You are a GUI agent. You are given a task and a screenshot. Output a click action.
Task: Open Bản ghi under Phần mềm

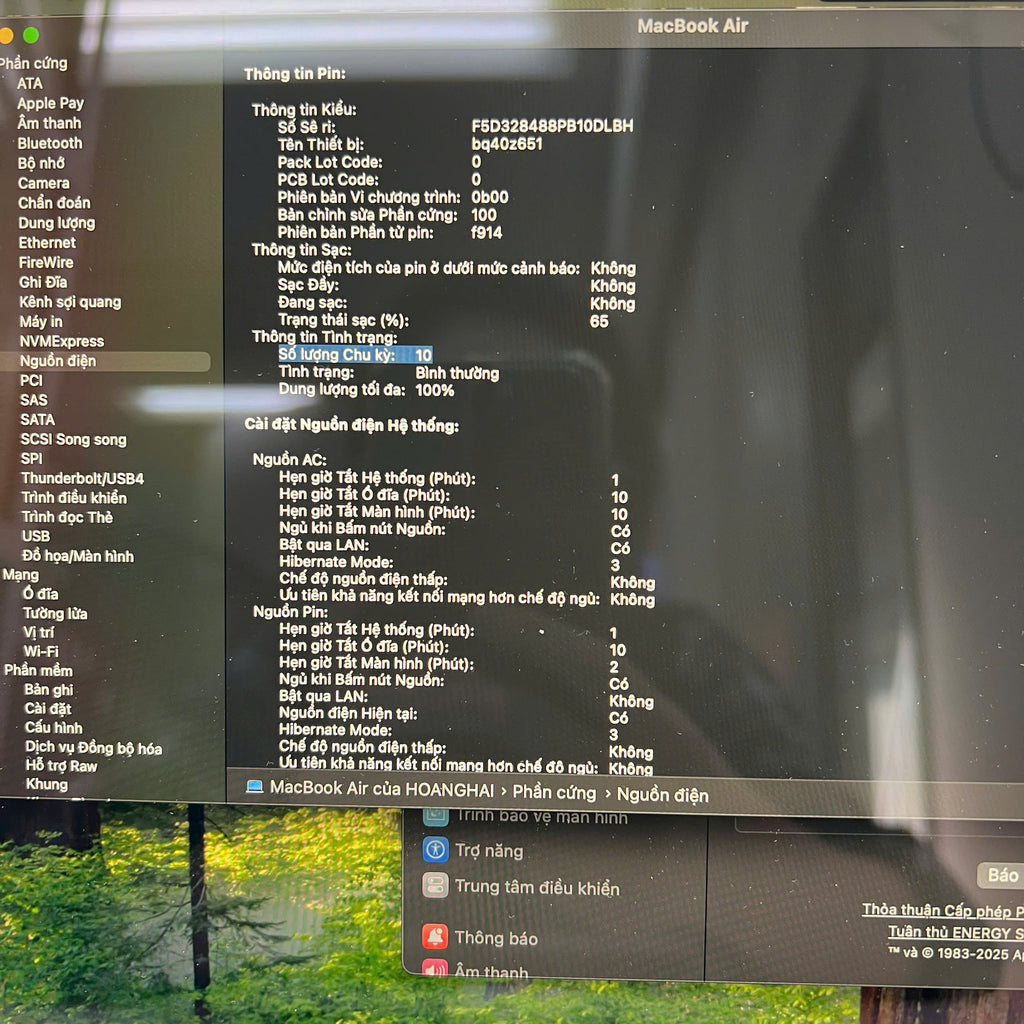click(x=48, y=690)
